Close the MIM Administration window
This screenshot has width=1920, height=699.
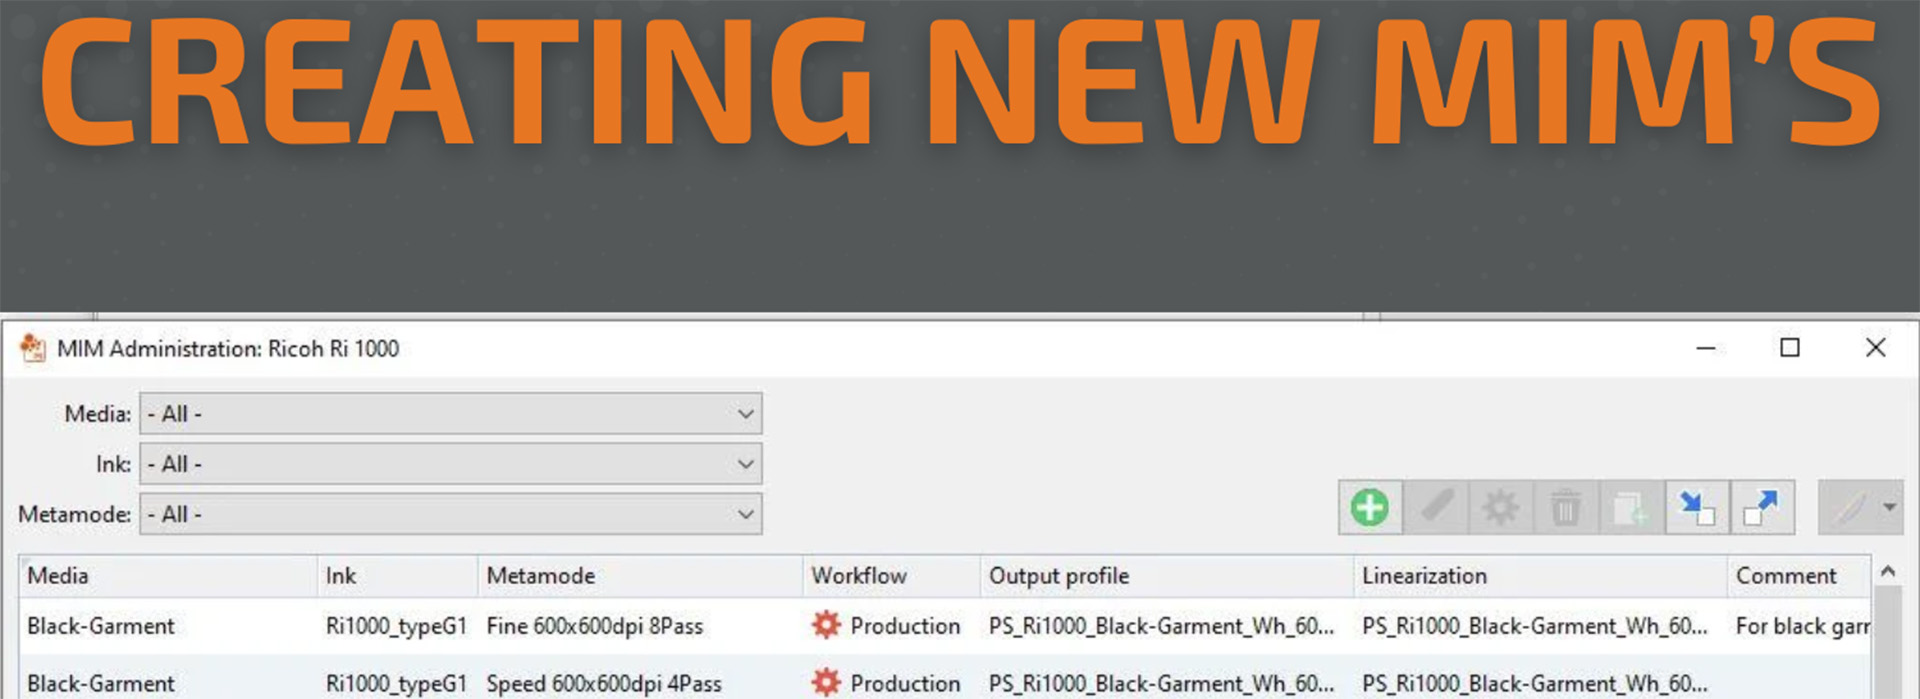[1876, 348]
